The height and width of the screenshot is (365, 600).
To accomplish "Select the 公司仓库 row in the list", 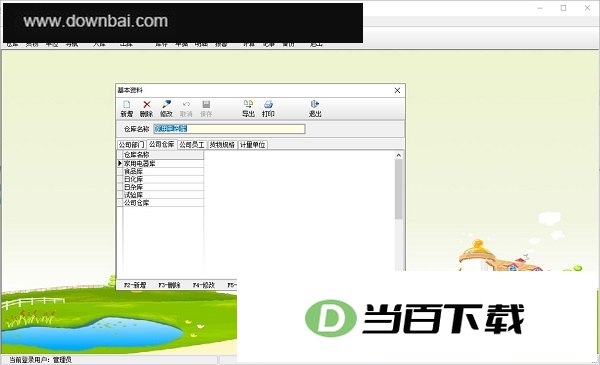I will click(x=163, y=203).
